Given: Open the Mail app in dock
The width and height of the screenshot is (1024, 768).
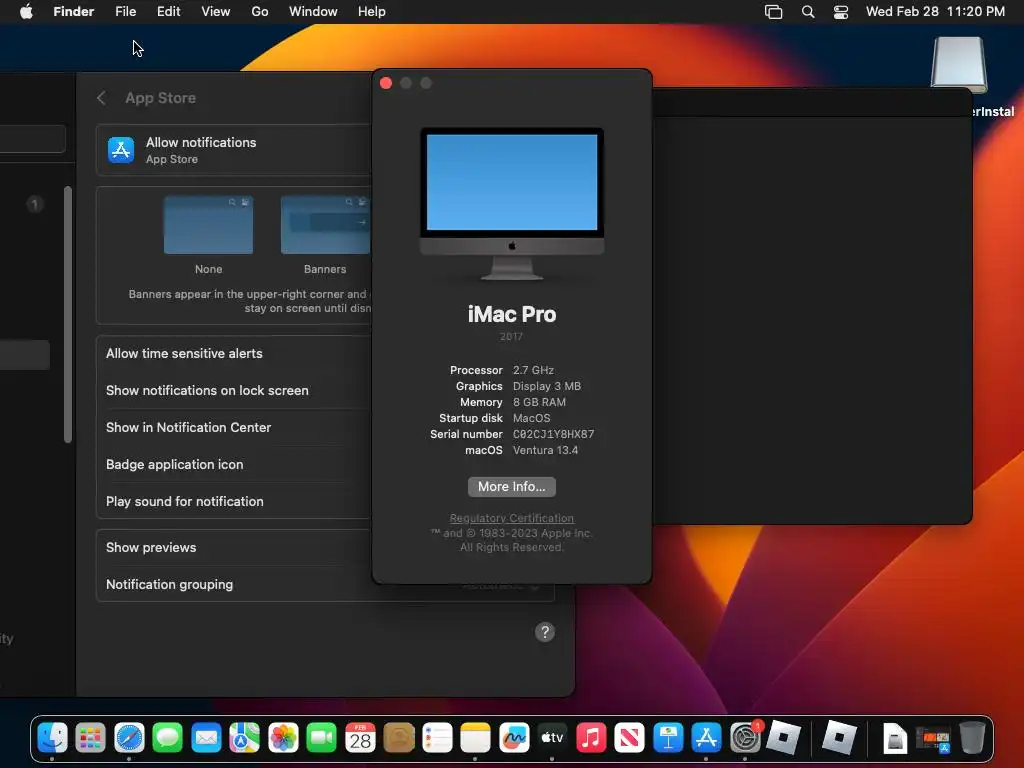Looking at the screenshot, I should (206, 738).
